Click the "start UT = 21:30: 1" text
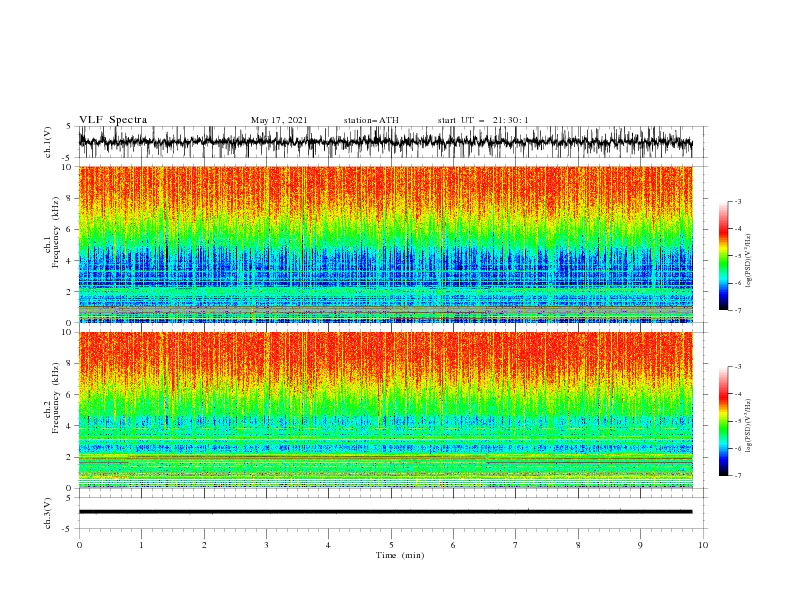 [x=483, y=120]
